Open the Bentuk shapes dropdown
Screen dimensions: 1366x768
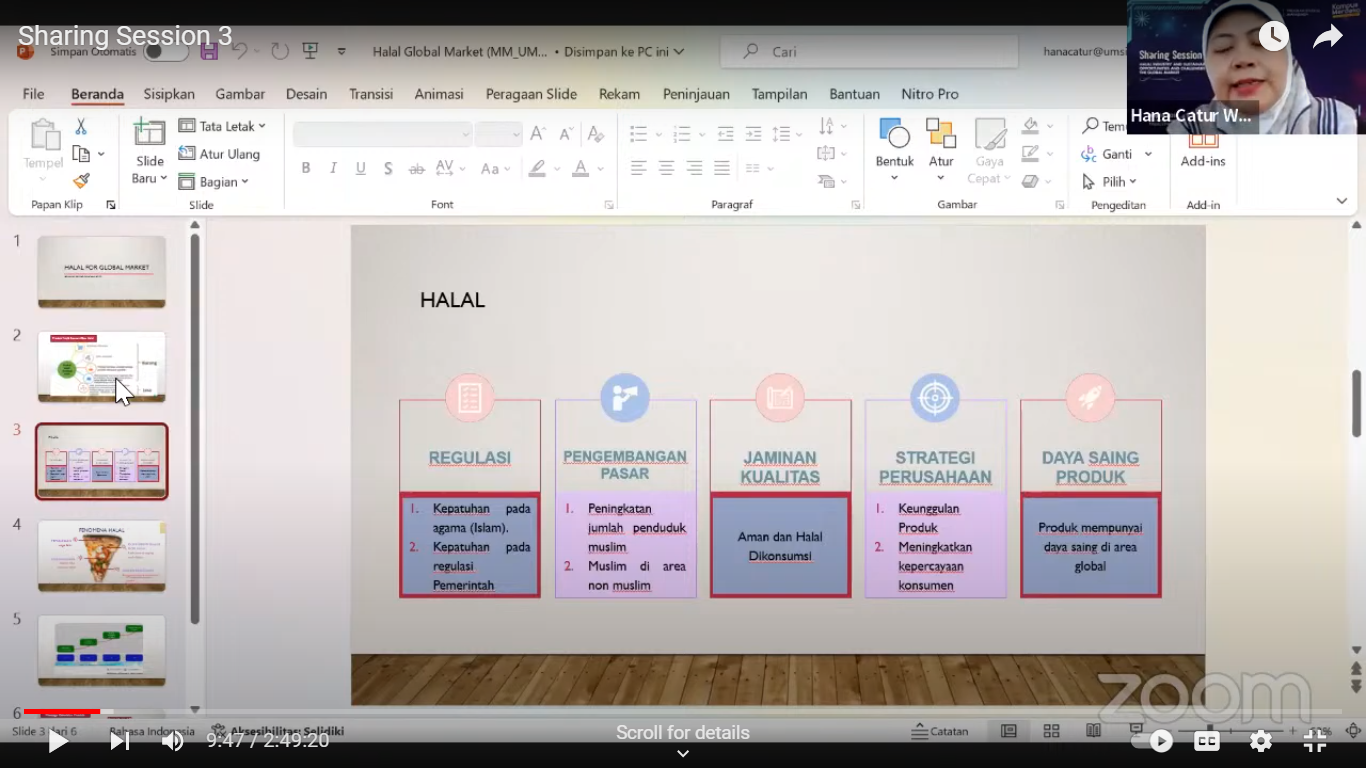point(894,162)
